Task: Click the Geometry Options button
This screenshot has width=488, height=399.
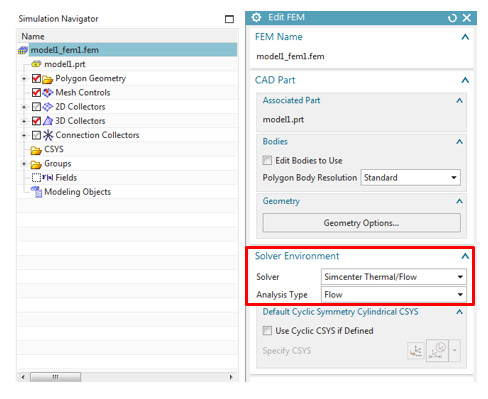Action: 362,223
